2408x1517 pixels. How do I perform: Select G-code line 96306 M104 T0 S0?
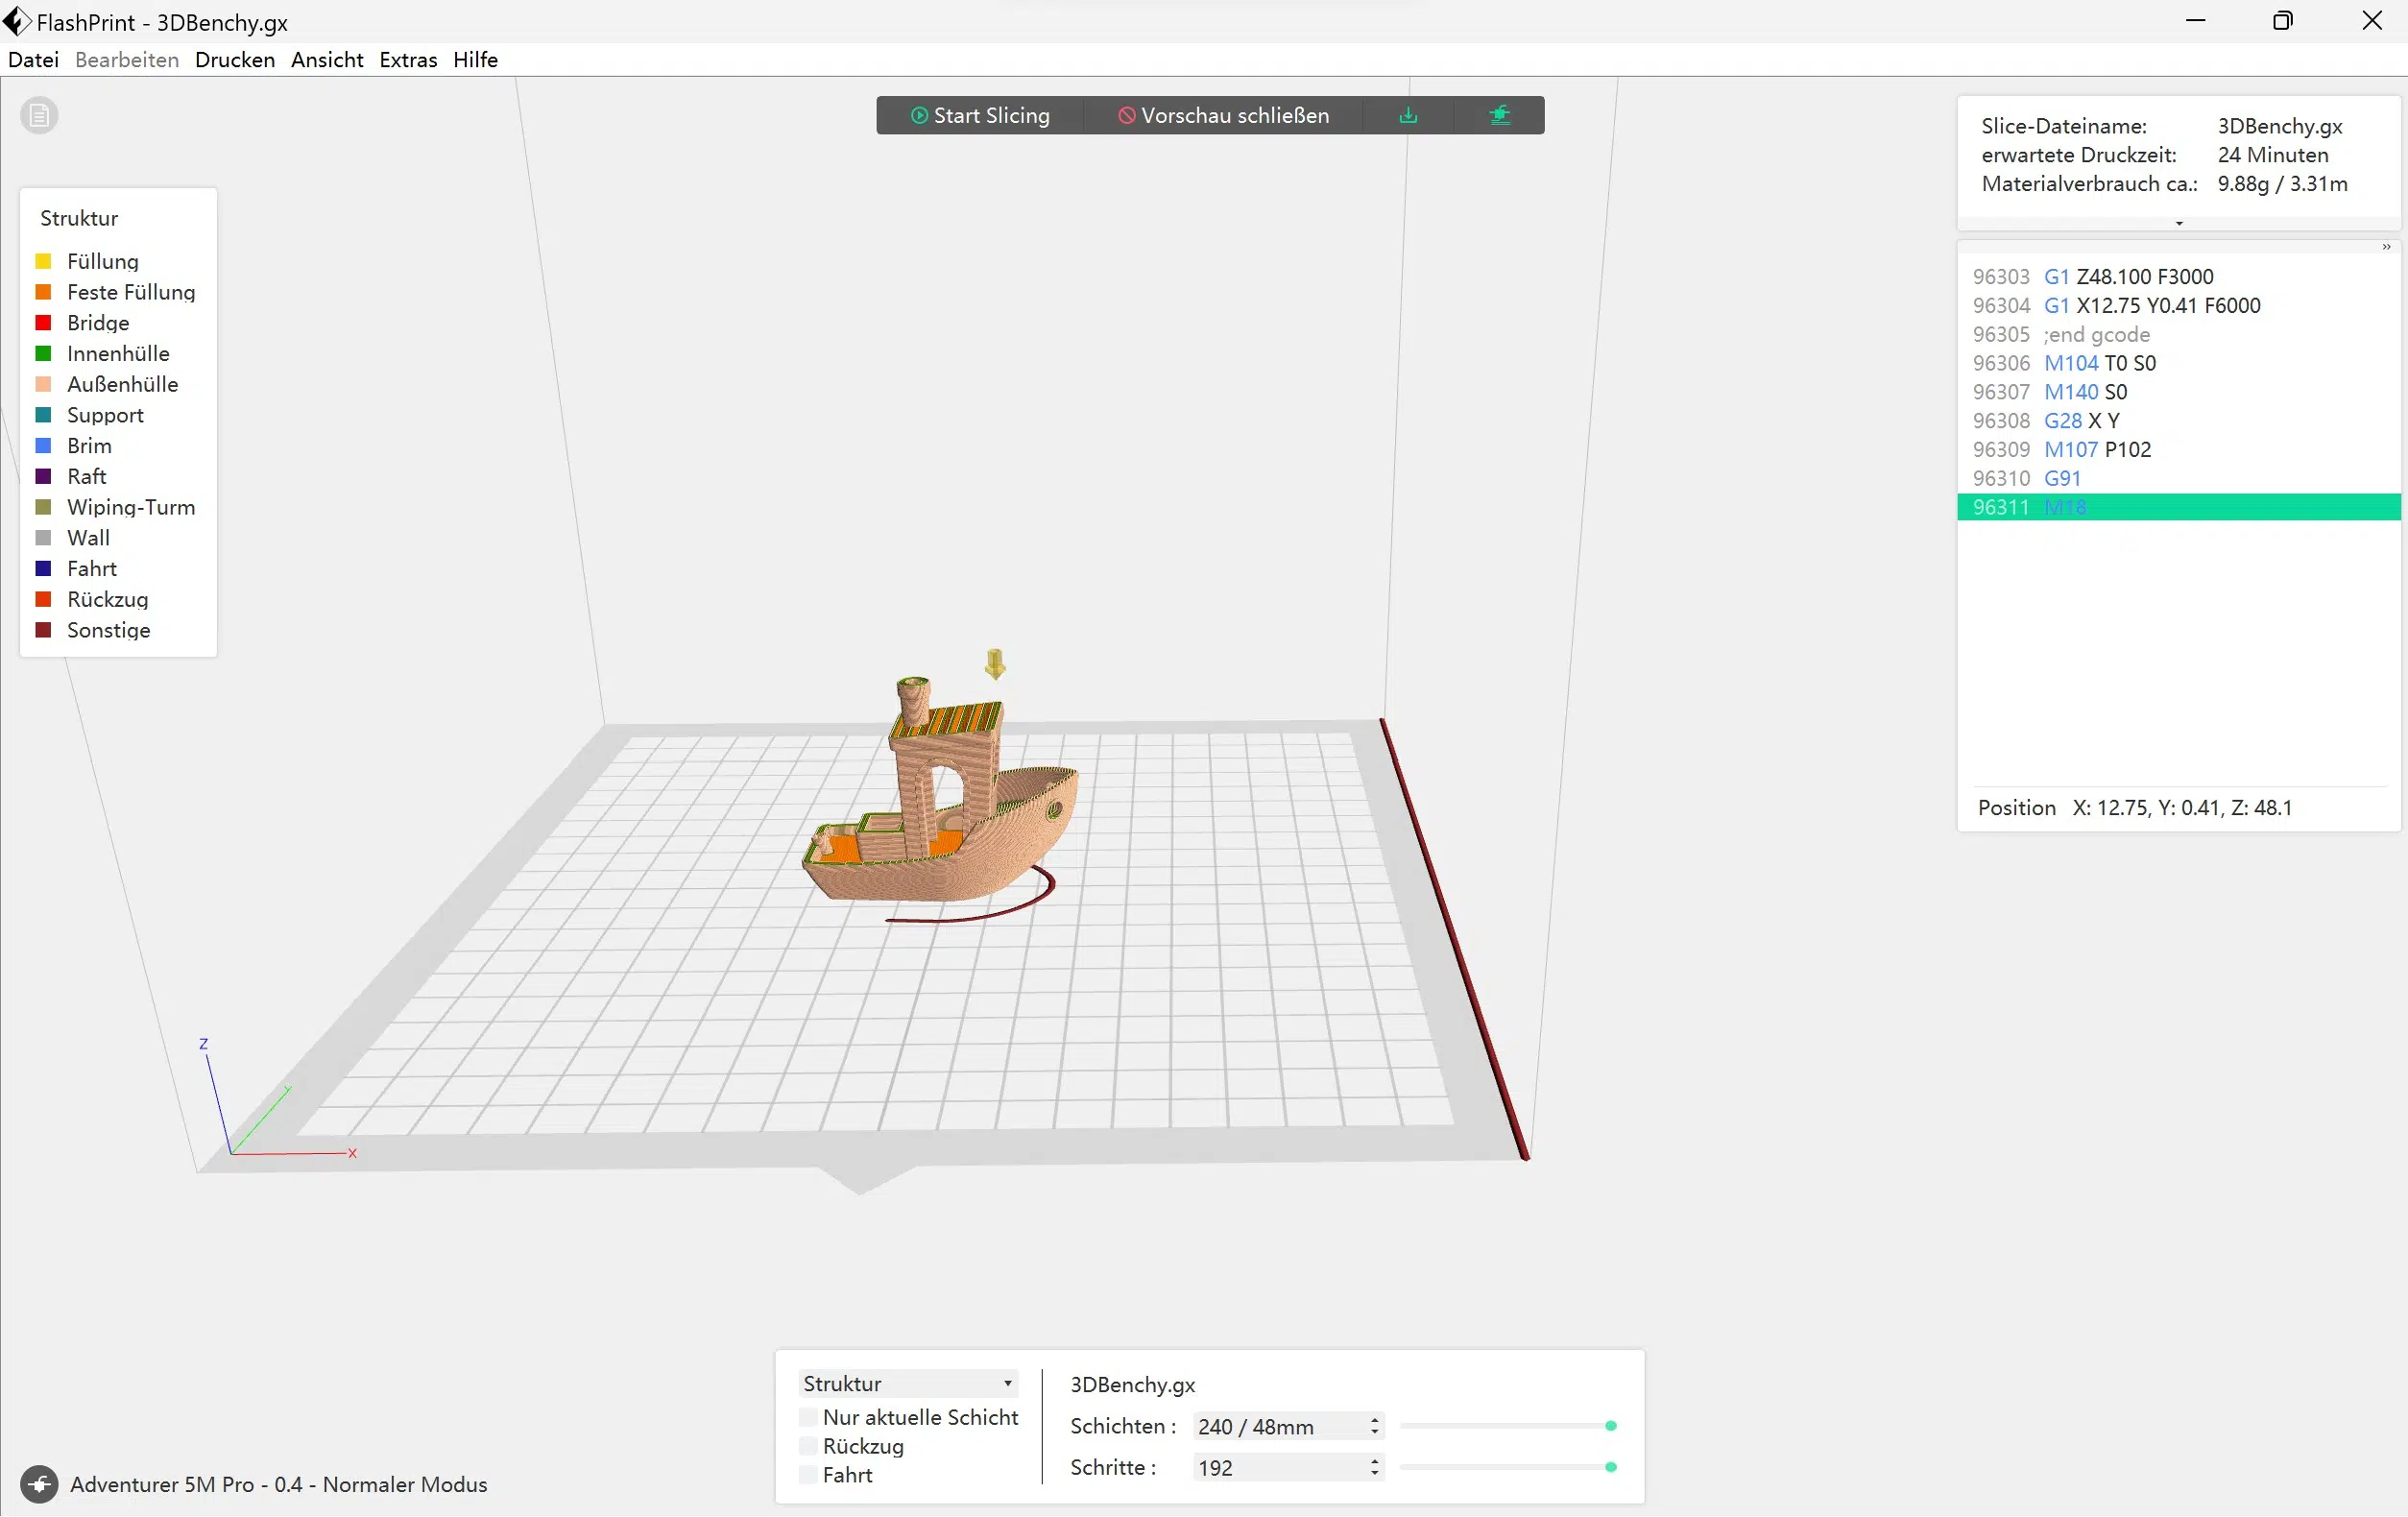point(2179,363)
